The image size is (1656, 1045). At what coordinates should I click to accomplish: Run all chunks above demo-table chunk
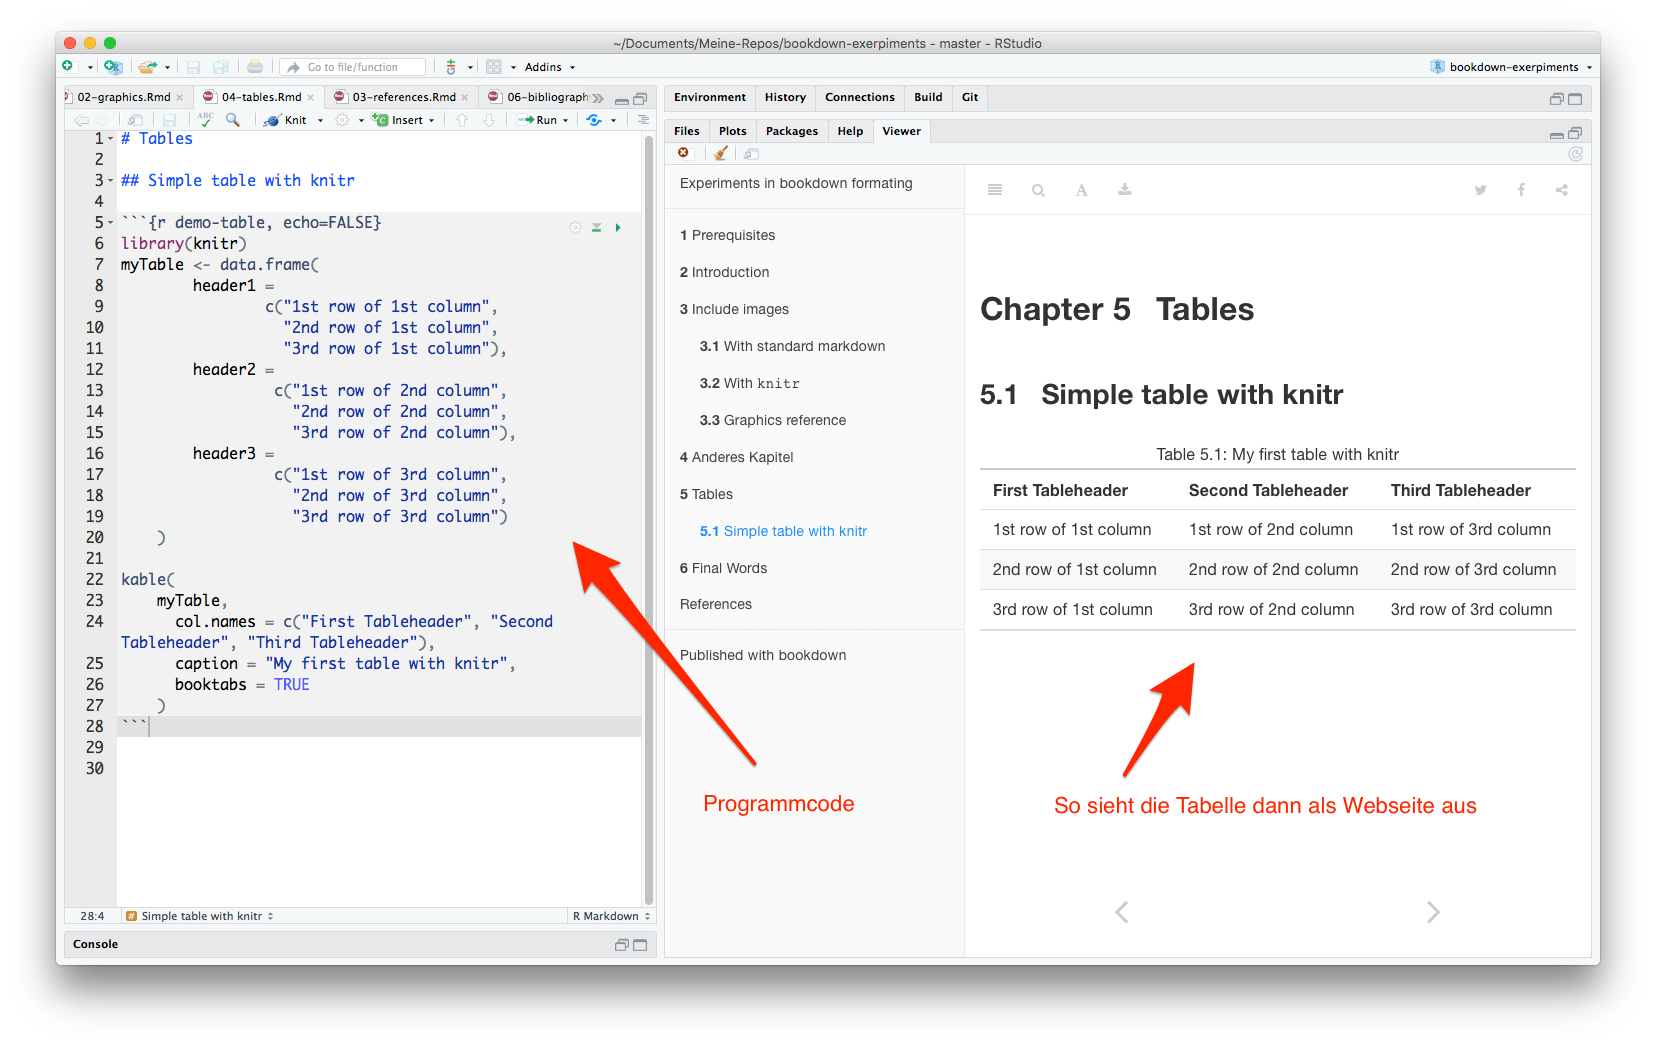[x=596, y=228]
